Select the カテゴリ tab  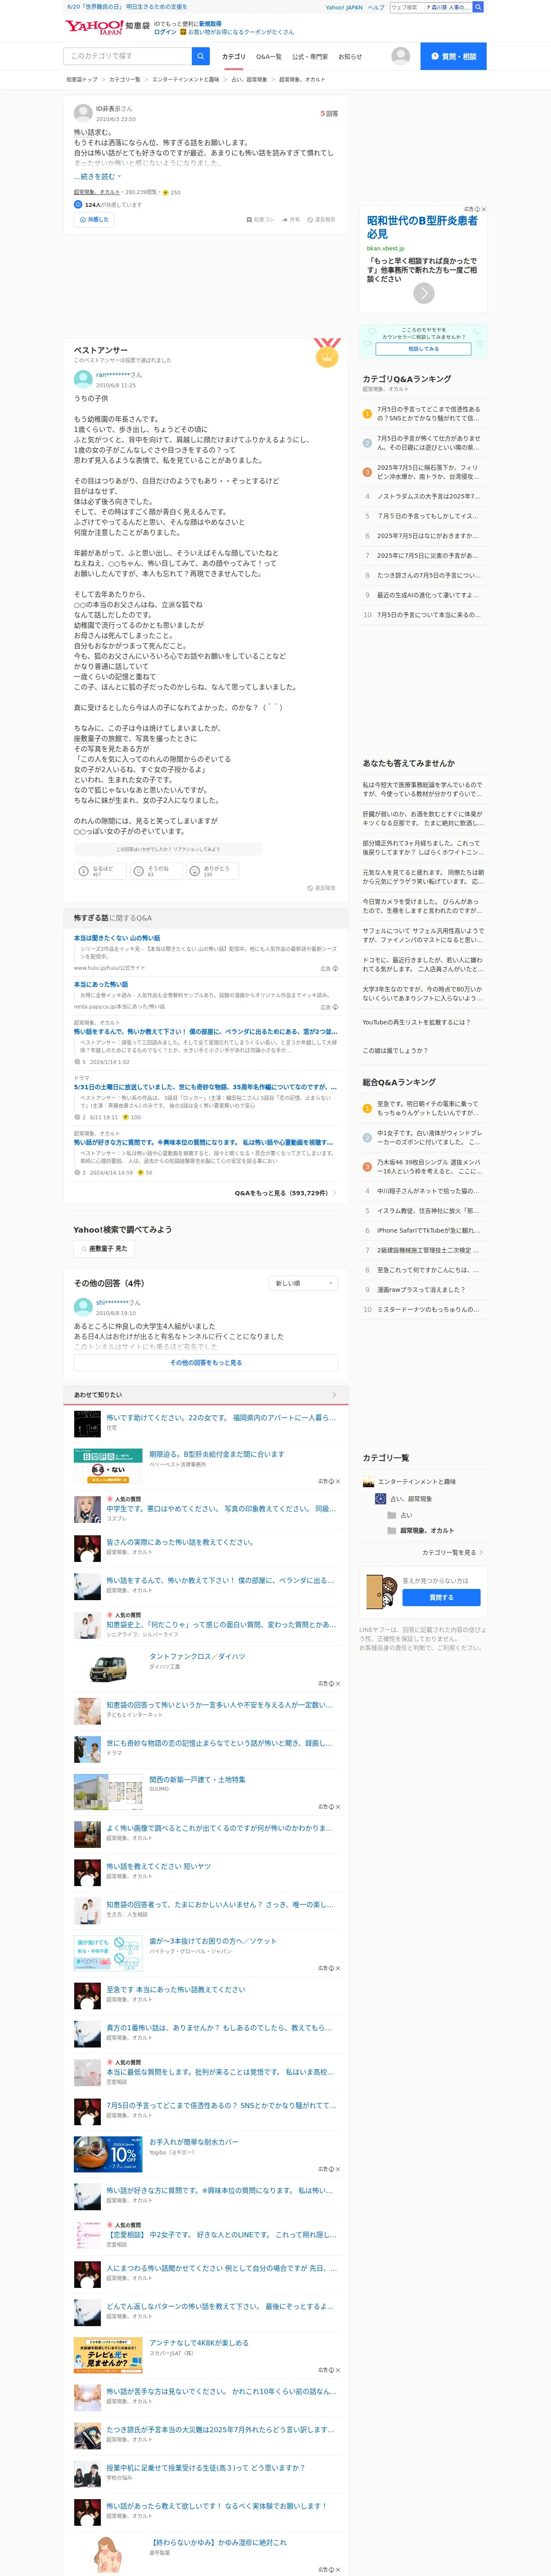(x=233, y=57)
